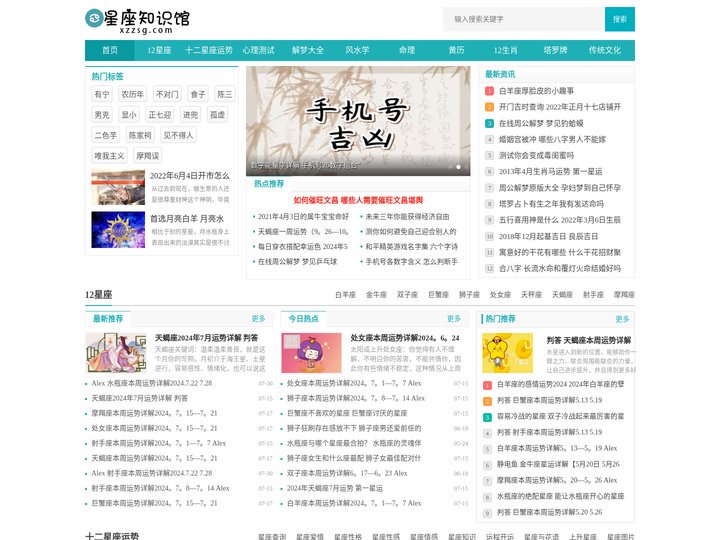Open 2024年天蝎座7月运势 第一星运
This screenshot has width=720, height=540.
[335, 489]
